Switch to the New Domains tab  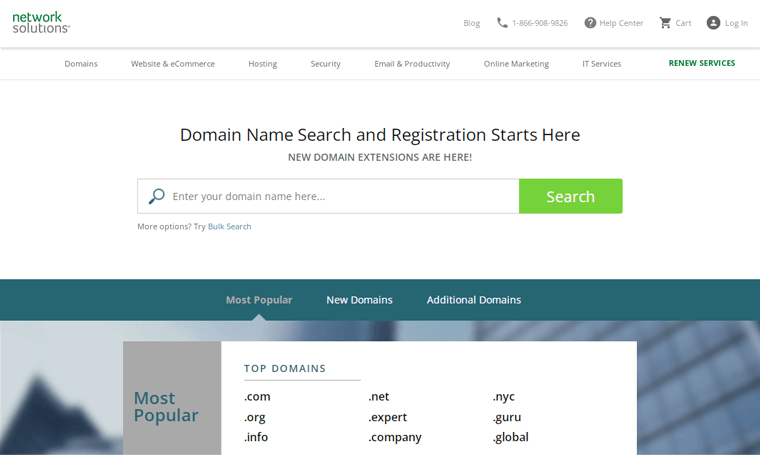tap(359, 300)
